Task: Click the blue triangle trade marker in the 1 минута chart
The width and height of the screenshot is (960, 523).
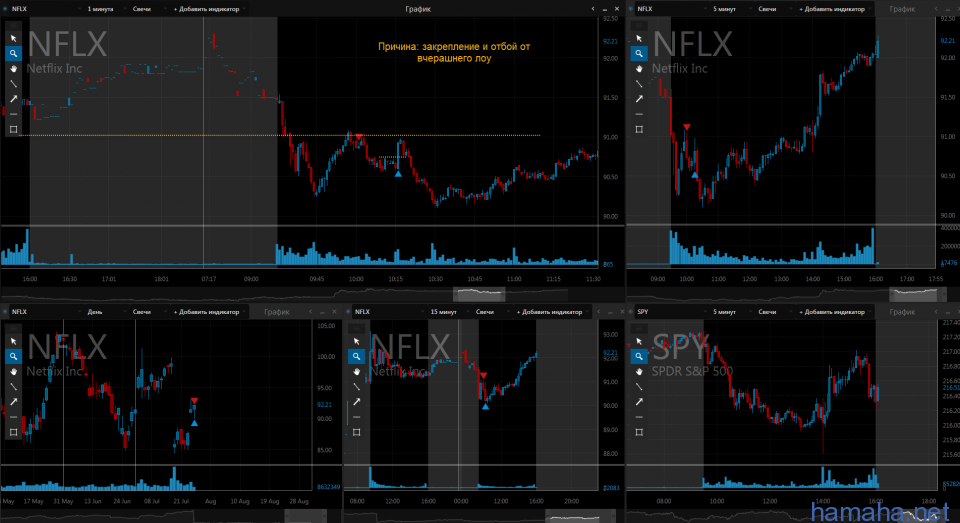Action: 398,174
